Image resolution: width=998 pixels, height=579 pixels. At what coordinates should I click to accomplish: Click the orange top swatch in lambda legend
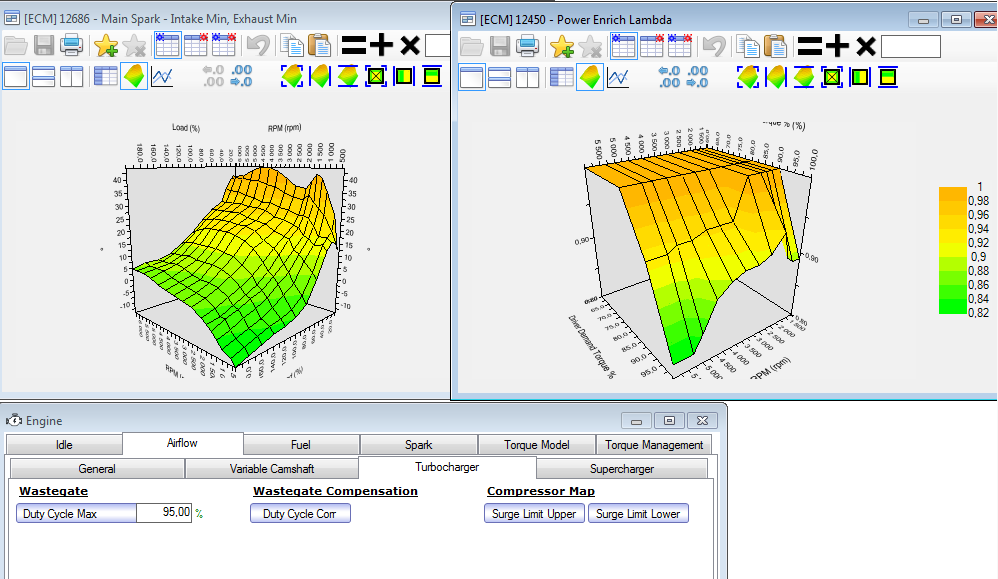click(953, 193)
